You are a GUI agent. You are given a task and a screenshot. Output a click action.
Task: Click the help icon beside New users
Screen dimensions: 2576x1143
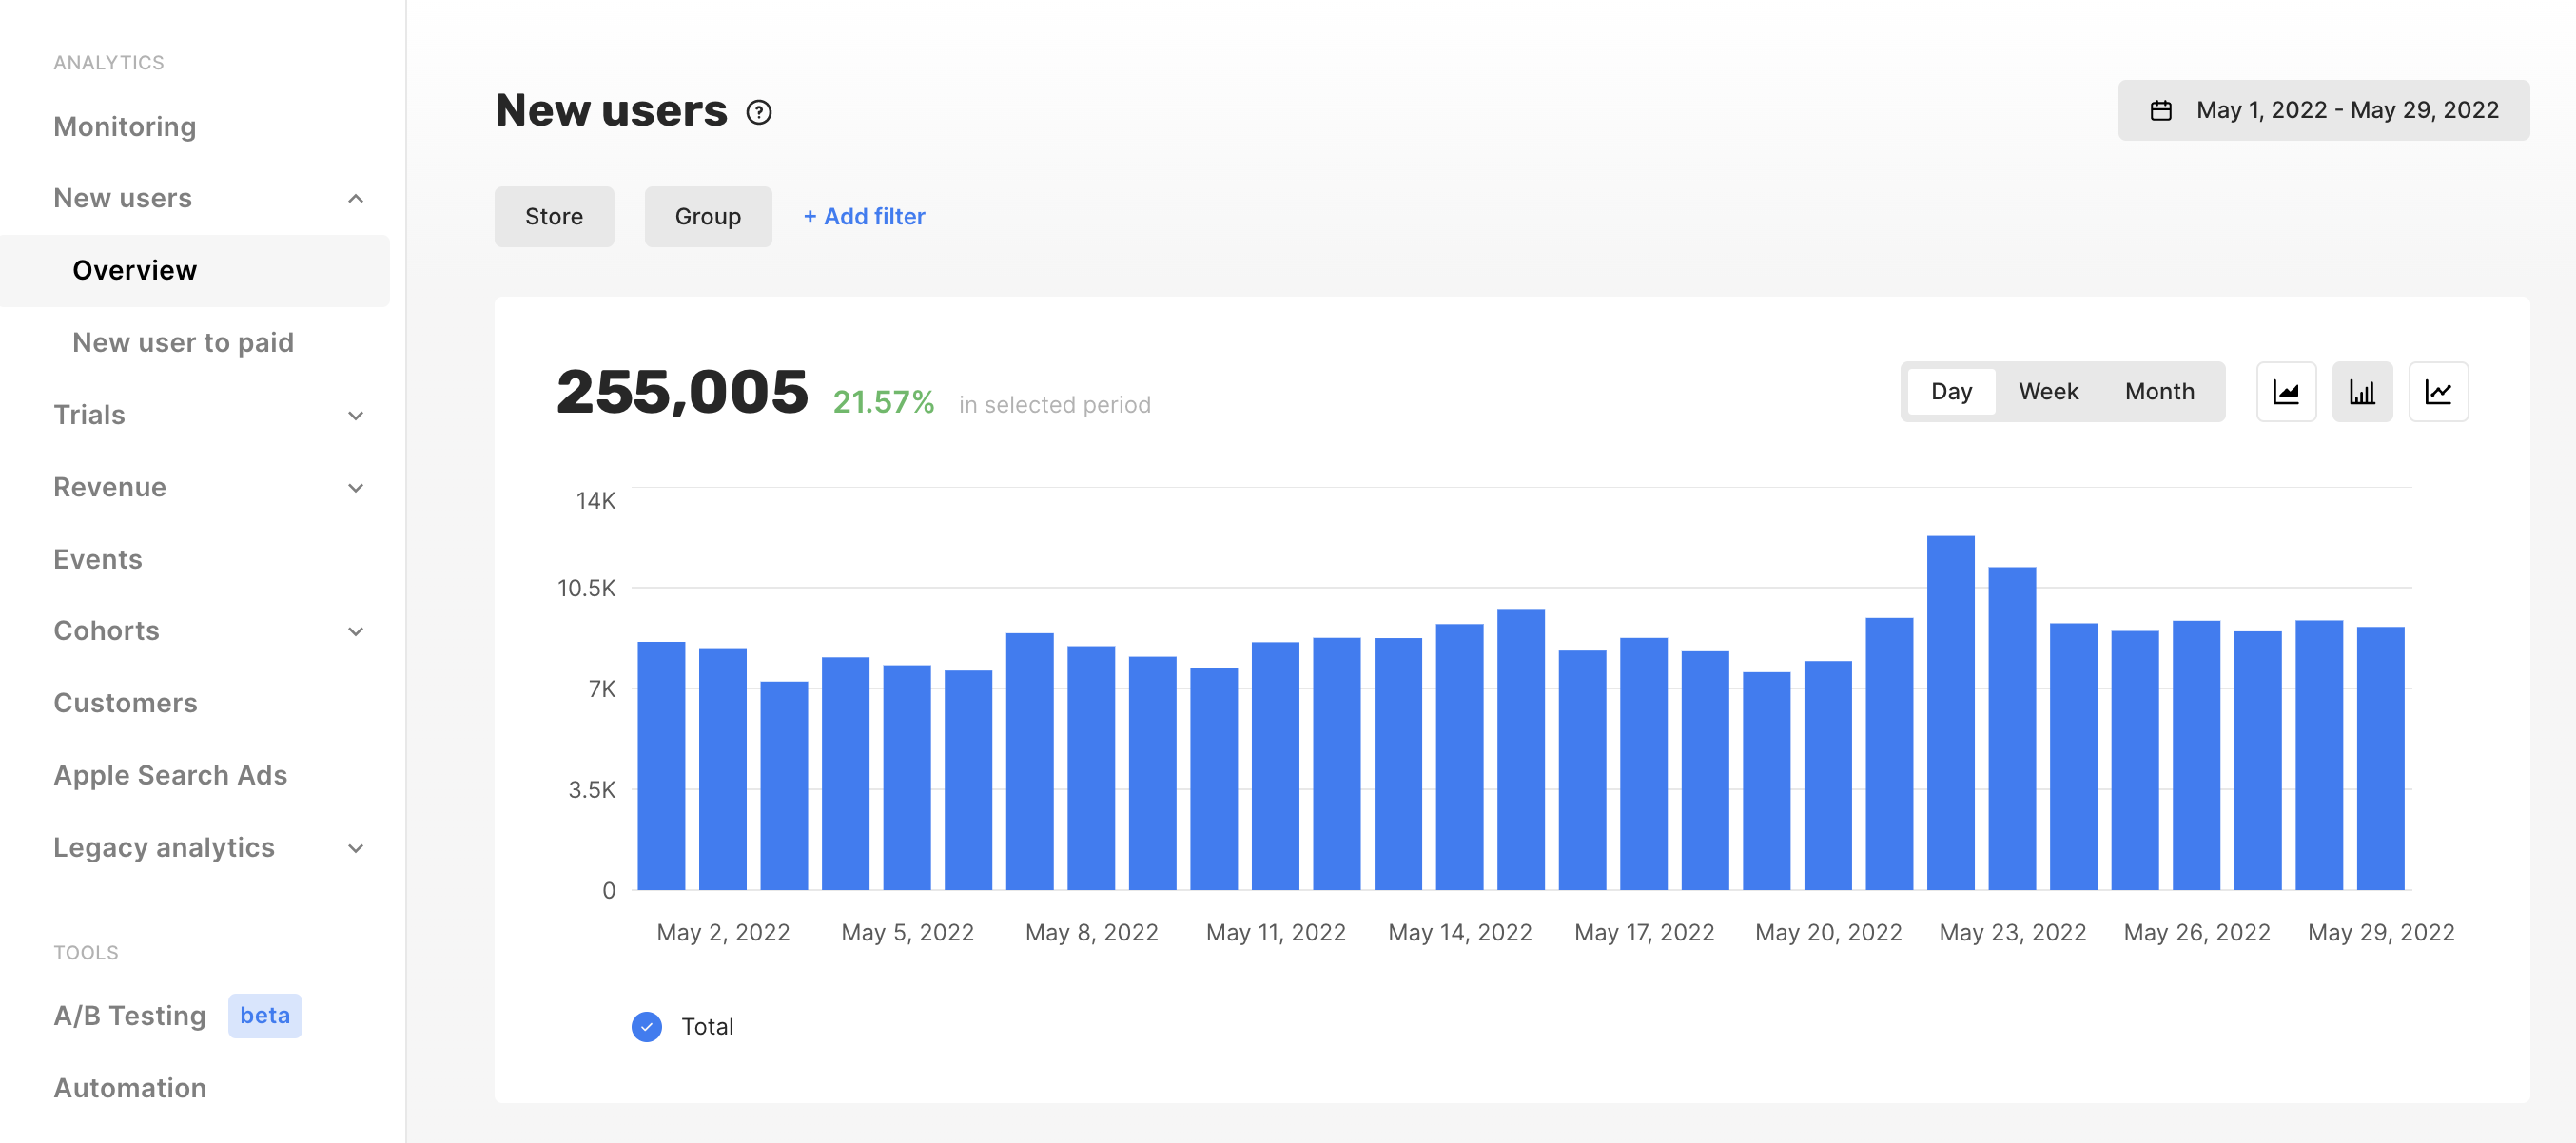point(759,112)
